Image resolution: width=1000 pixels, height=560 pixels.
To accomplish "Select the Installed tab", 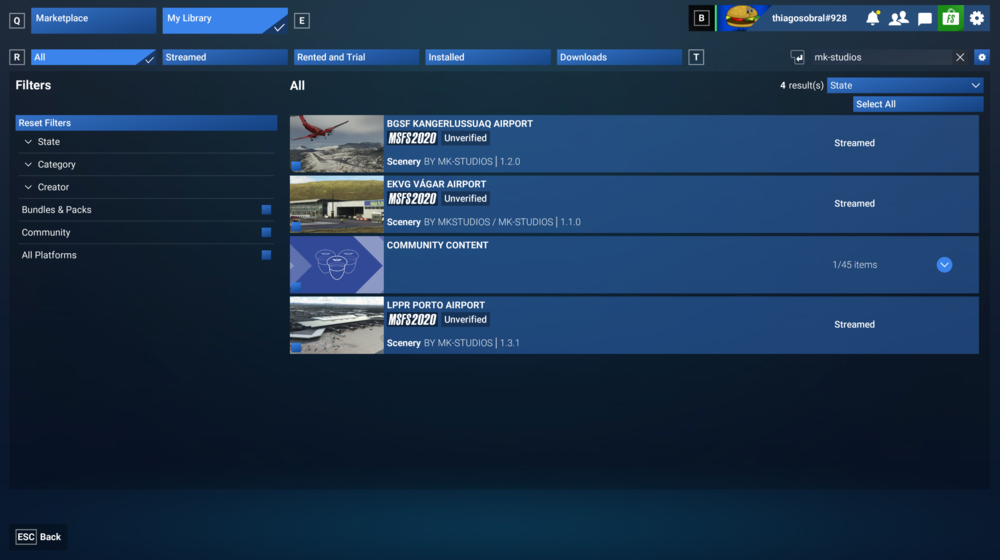I will point(487,57).
